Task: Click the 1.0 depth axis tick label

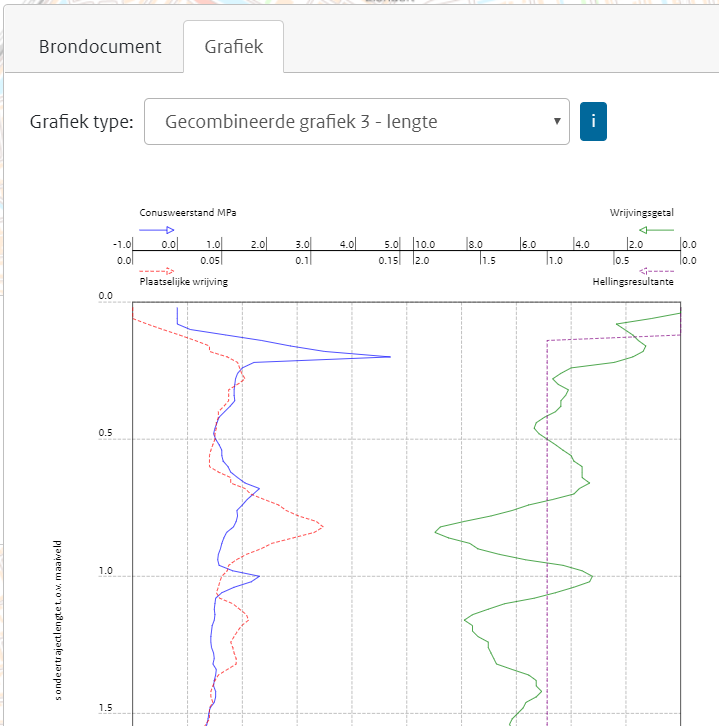Action: (105, 574)
